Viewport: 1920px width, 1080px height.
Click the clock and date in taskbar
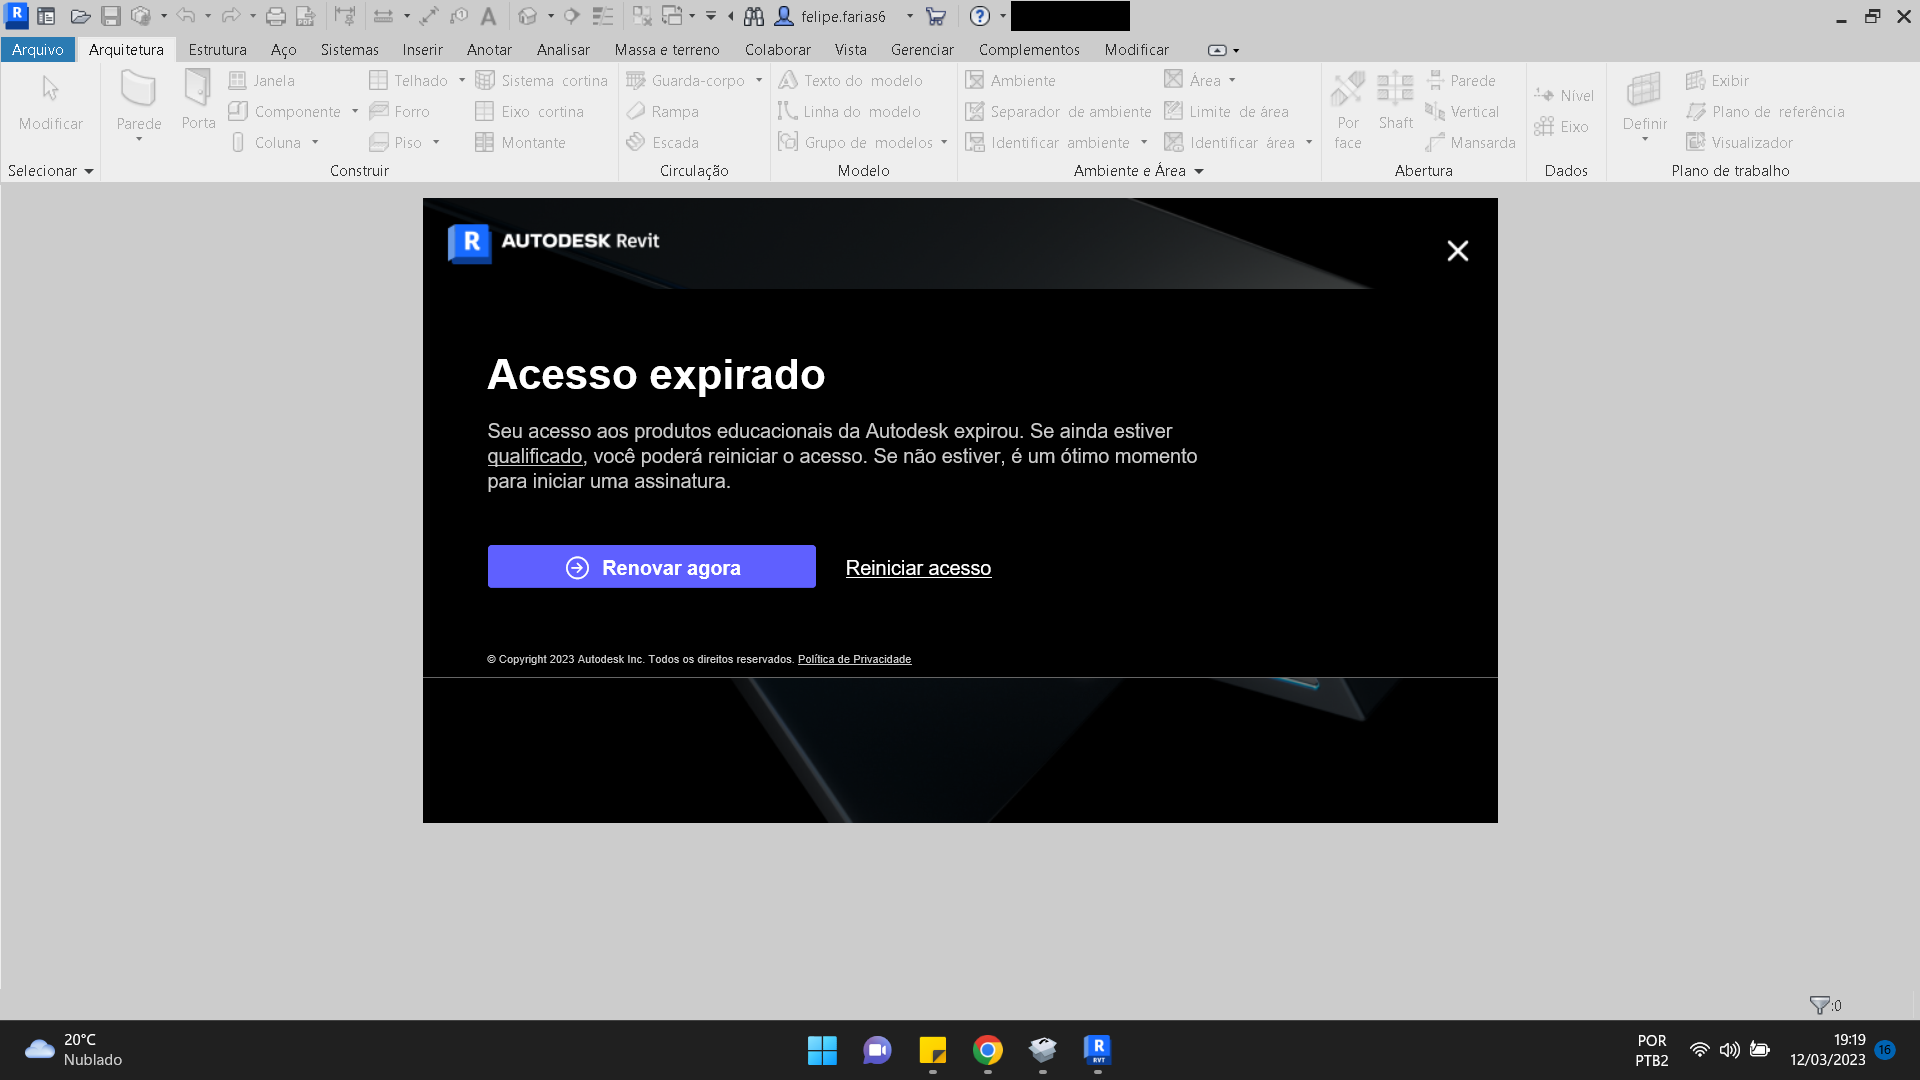pos(1828,1050)
